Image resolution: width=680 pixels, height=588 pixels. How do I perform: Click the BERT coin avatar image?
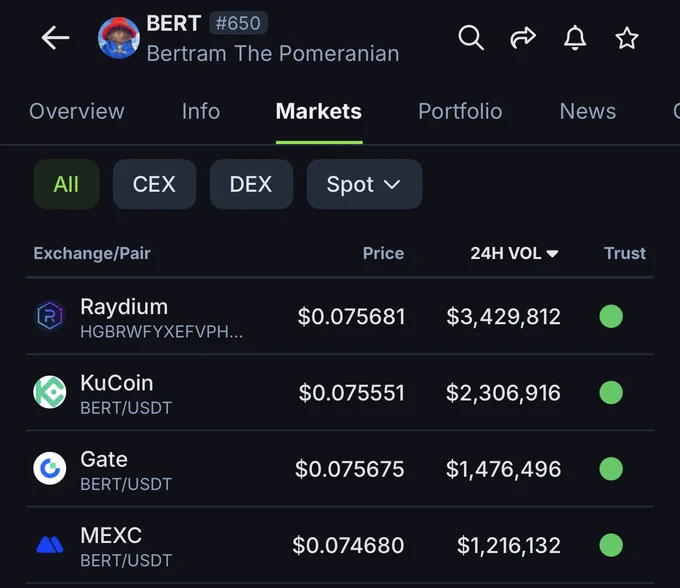(x=119, y=38)
